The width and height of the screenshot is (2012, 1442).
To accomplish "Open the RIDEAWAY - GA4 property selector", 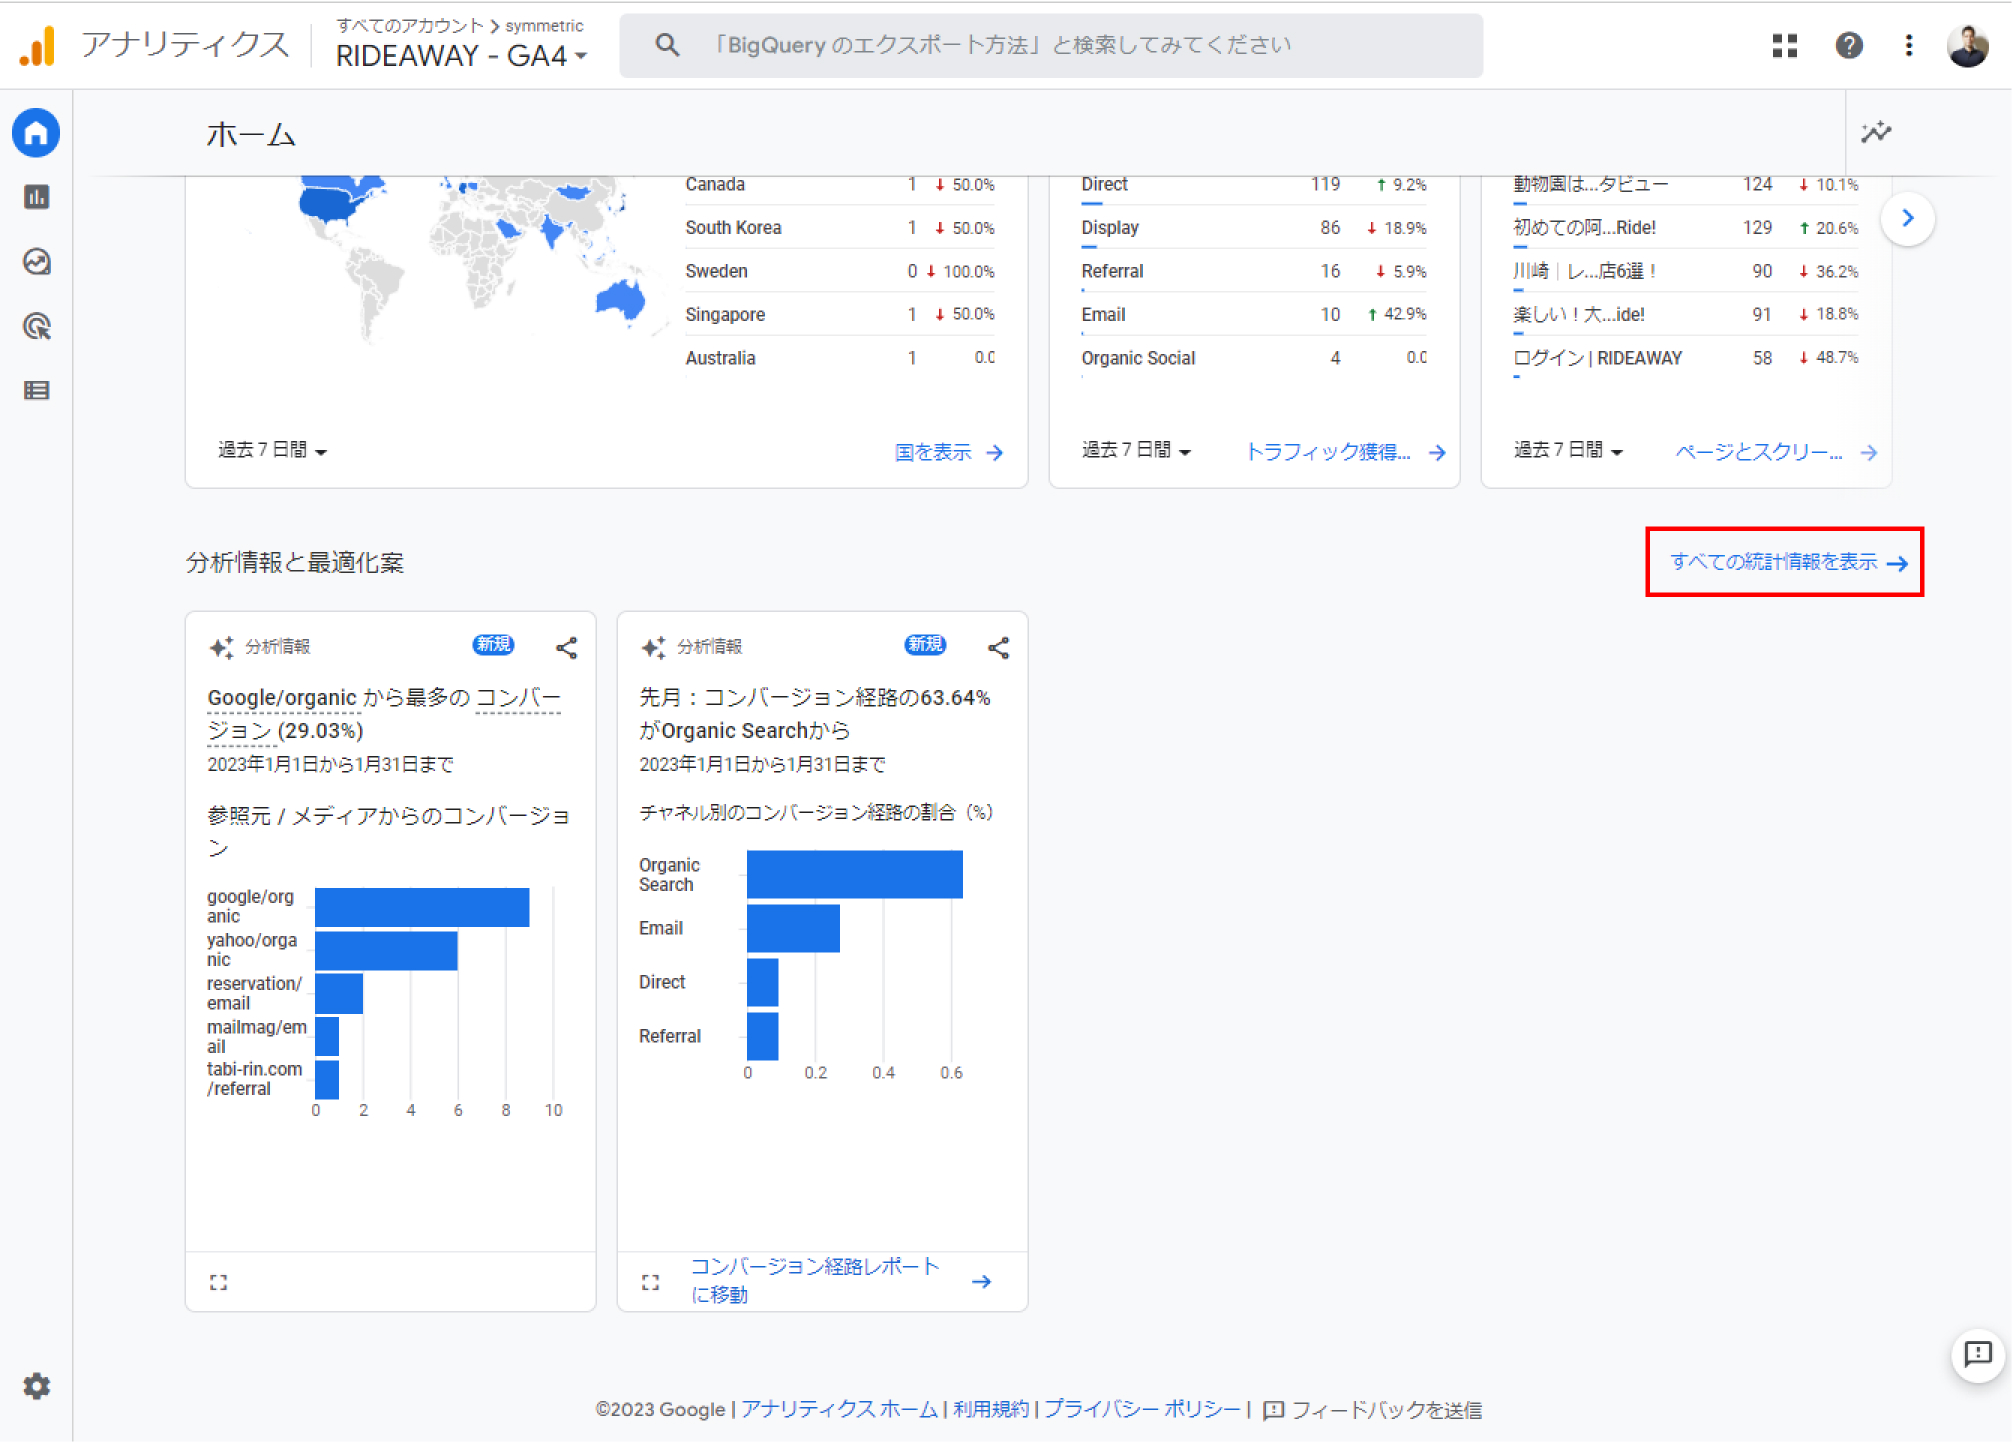I will coord(461,56).
